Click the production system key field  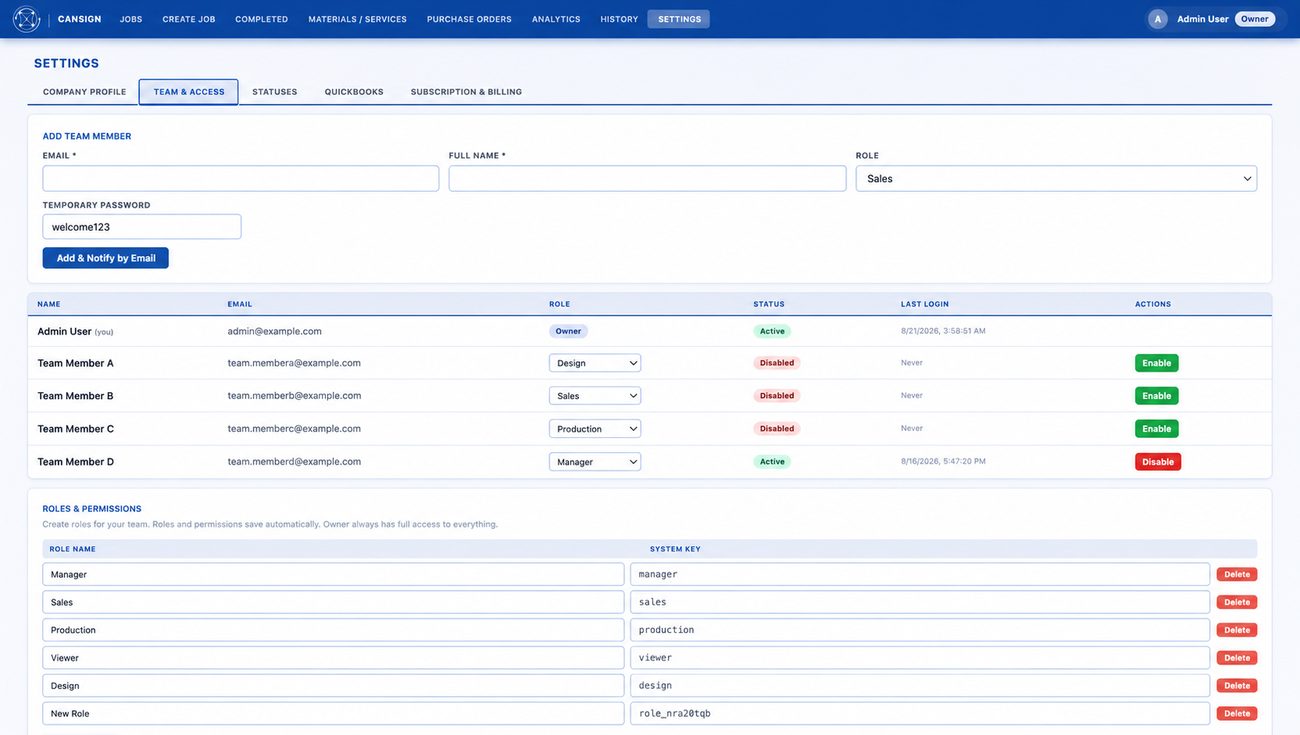(920, 630)
